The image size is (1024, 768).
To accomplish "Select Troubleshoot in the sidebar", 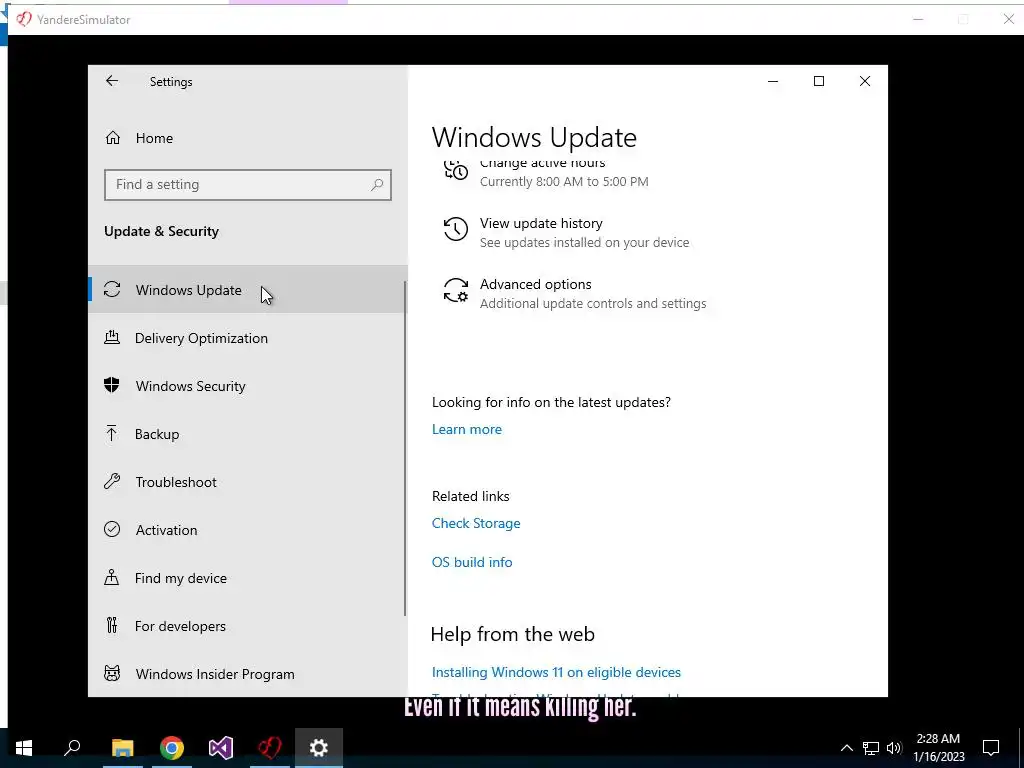I will [248, 482].
